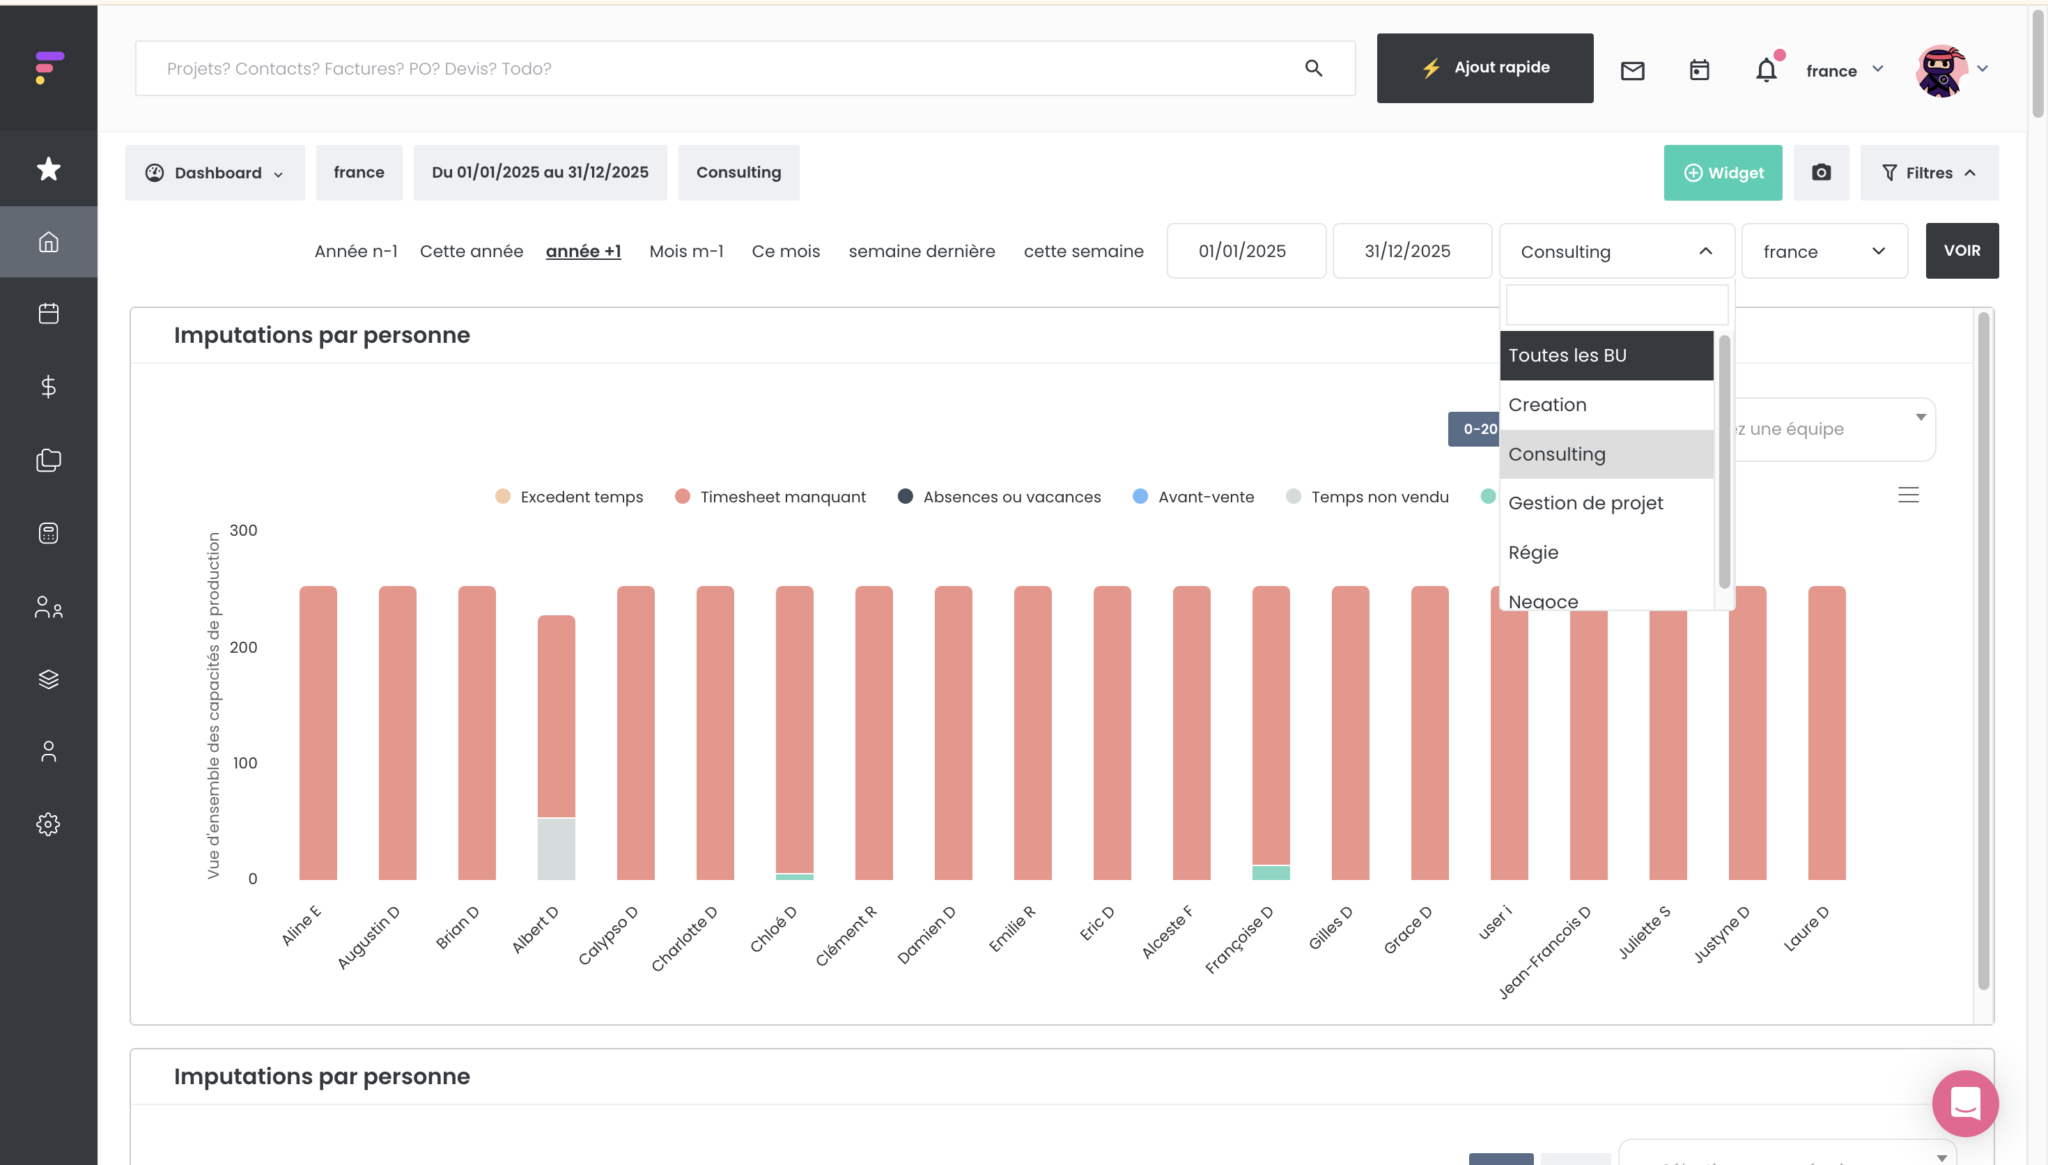Open the chat support bubble

[x=1964, y=1103]
